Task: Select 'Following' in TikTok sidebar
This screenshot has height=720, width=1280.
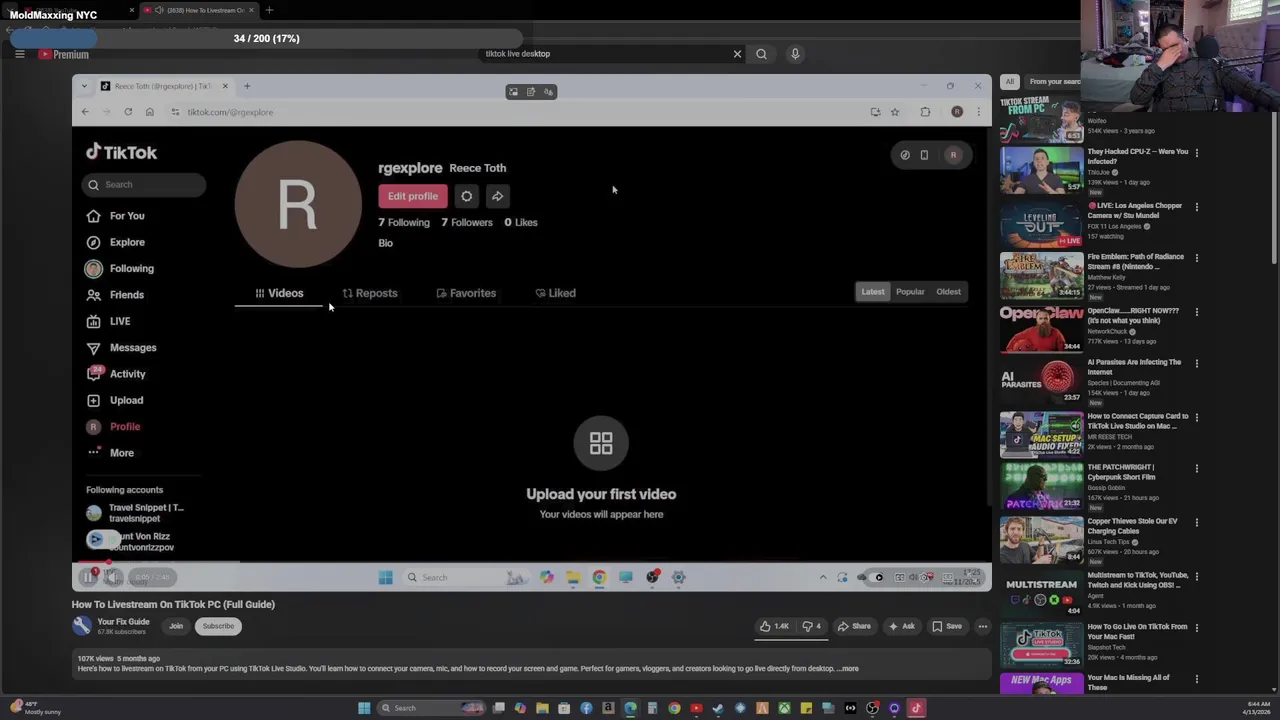Action: coord(120,268)
